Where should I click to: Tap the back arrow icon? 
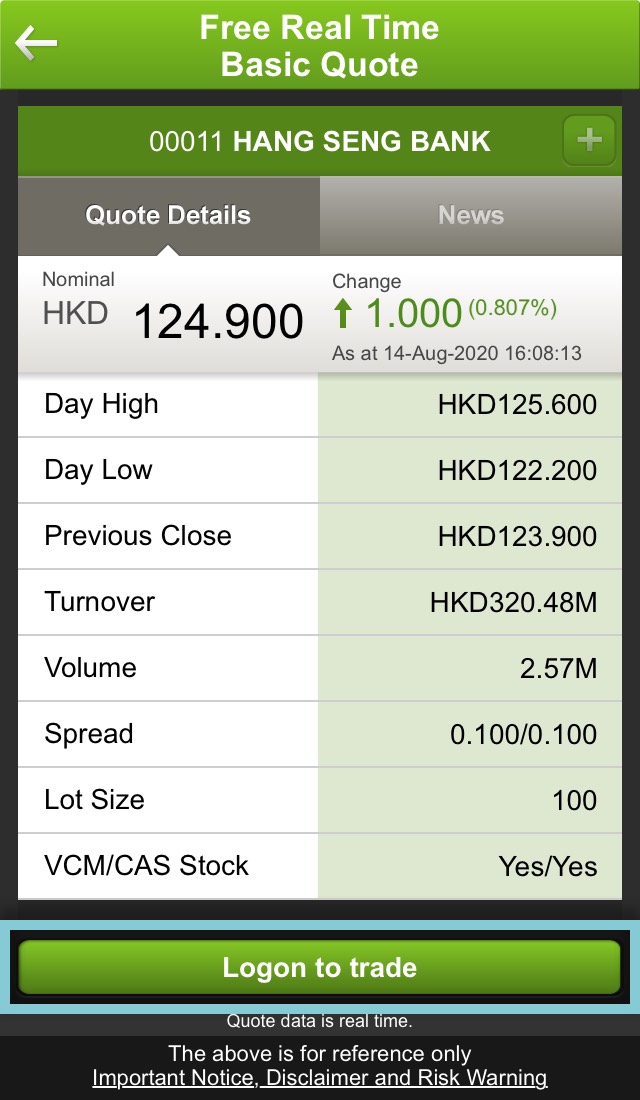tap(36, 43)
